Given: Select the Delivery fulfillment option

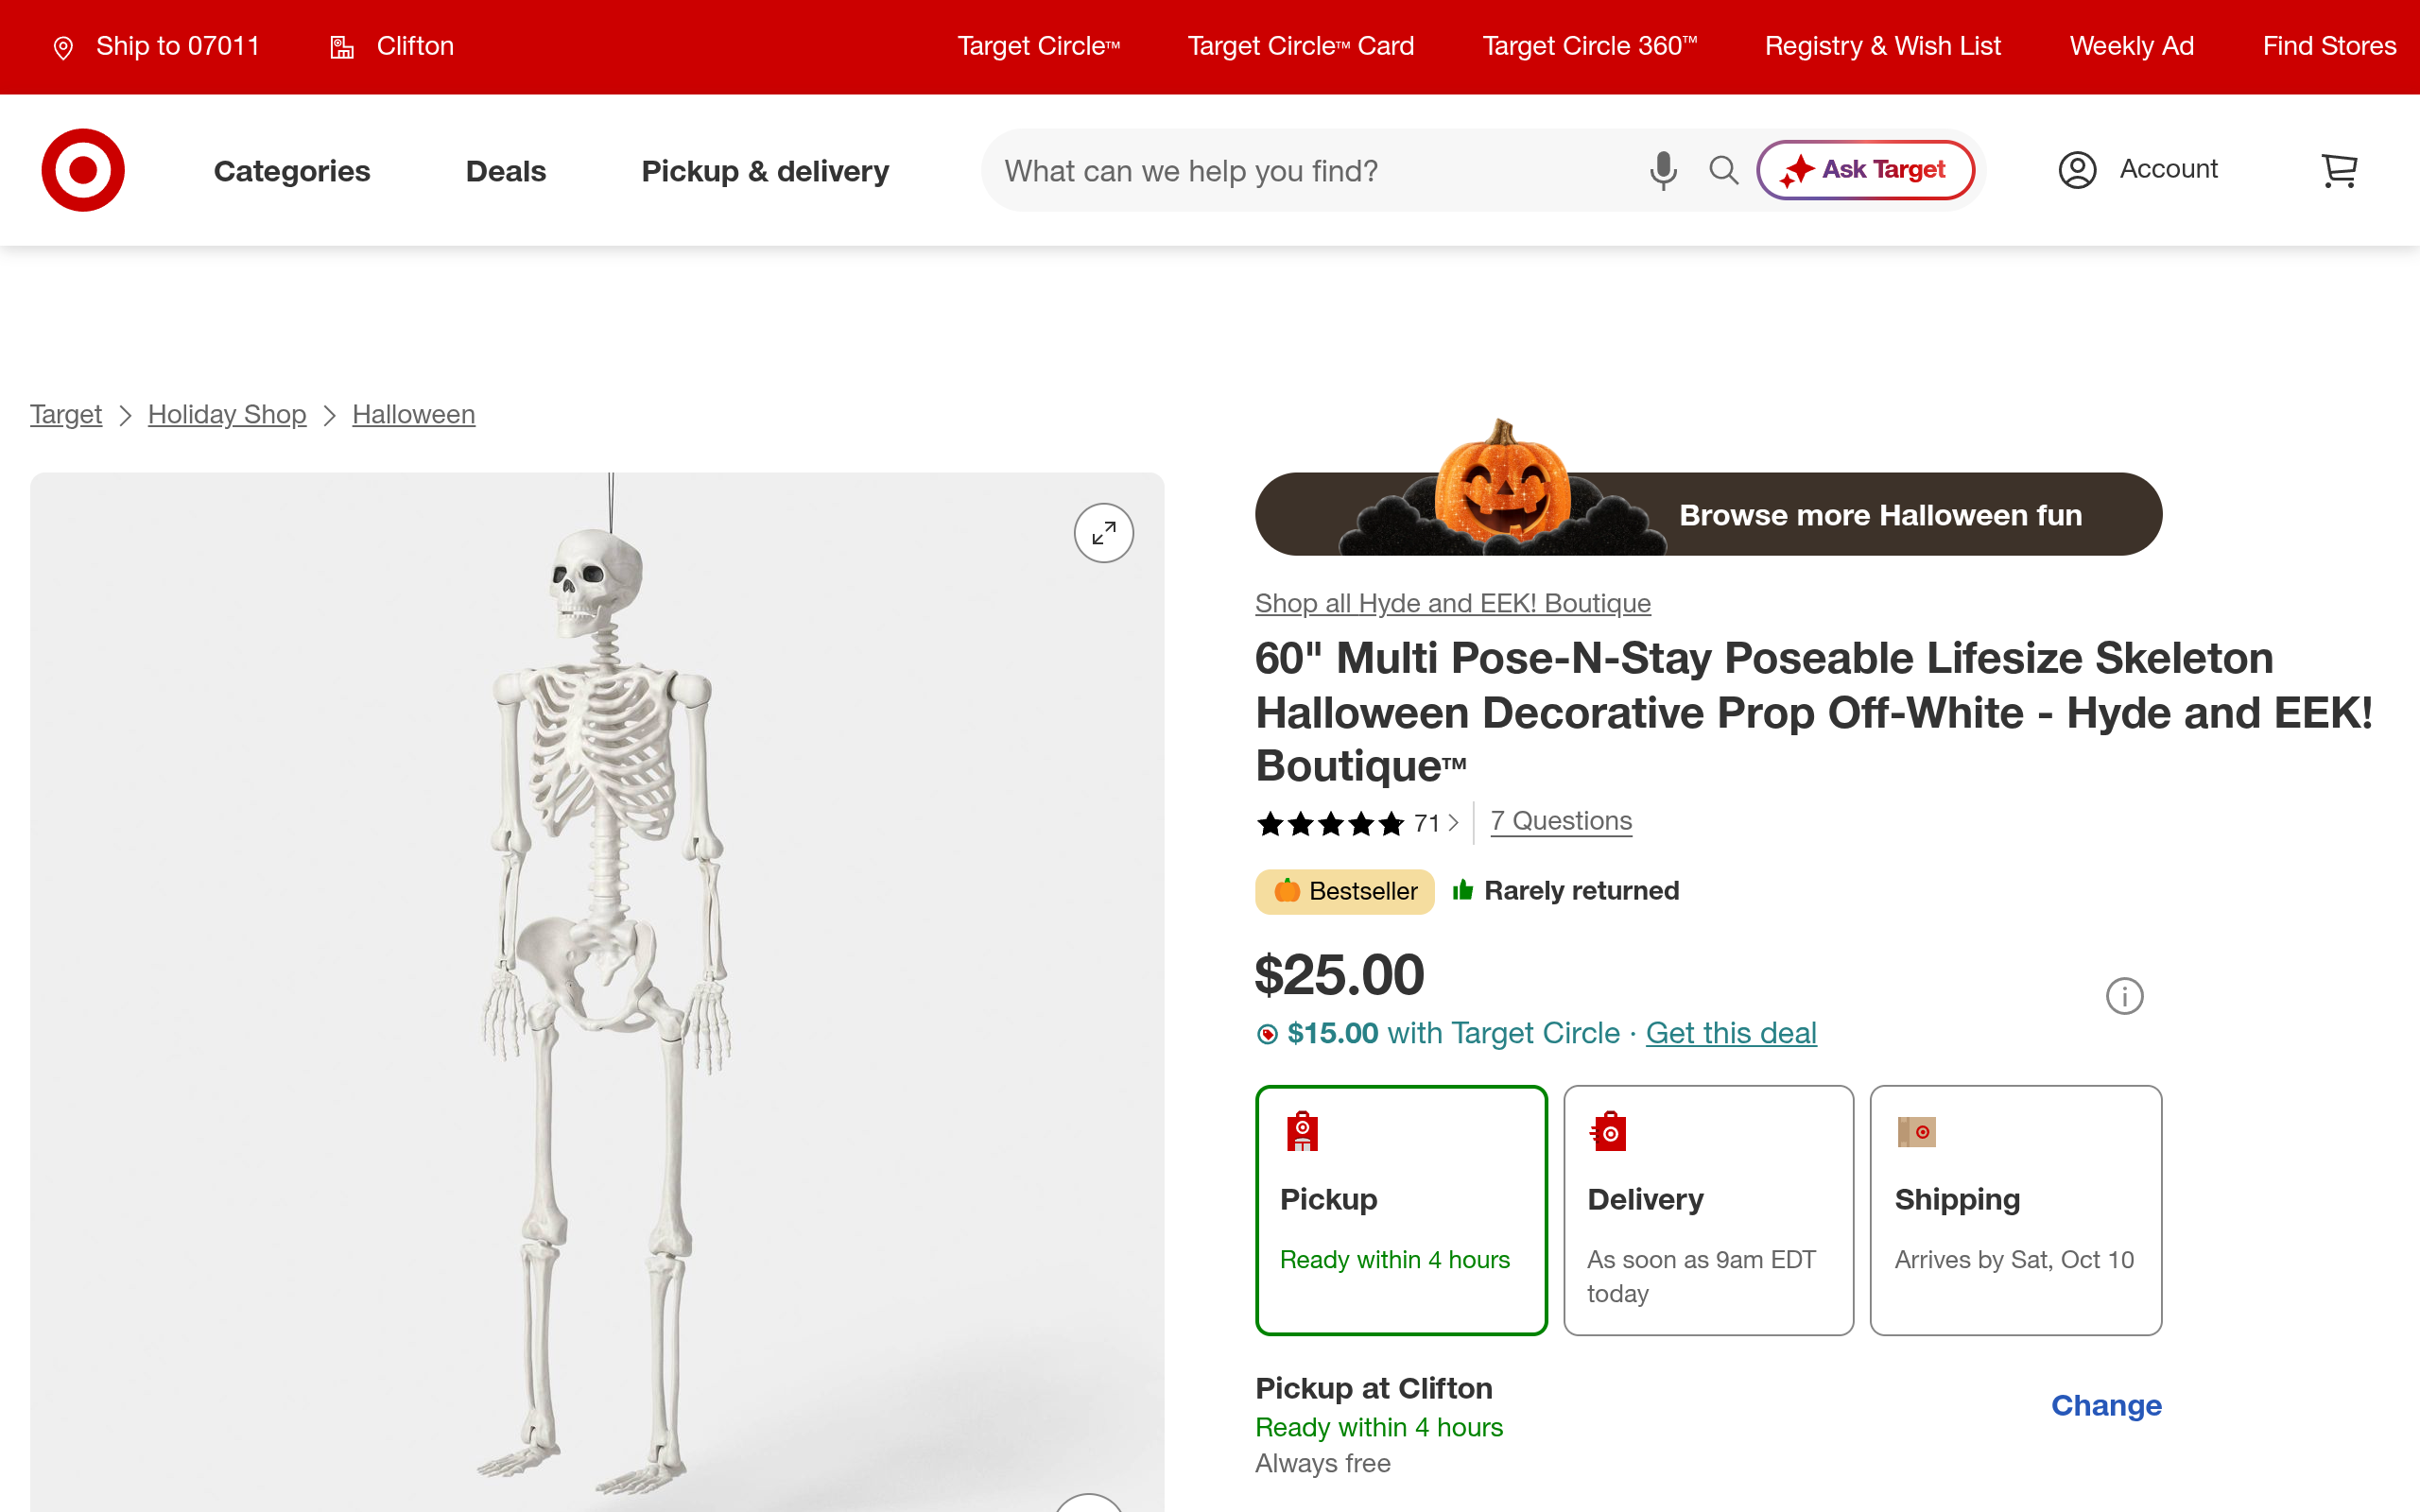Looking at the screenshot, I should click(1708, 1210).
